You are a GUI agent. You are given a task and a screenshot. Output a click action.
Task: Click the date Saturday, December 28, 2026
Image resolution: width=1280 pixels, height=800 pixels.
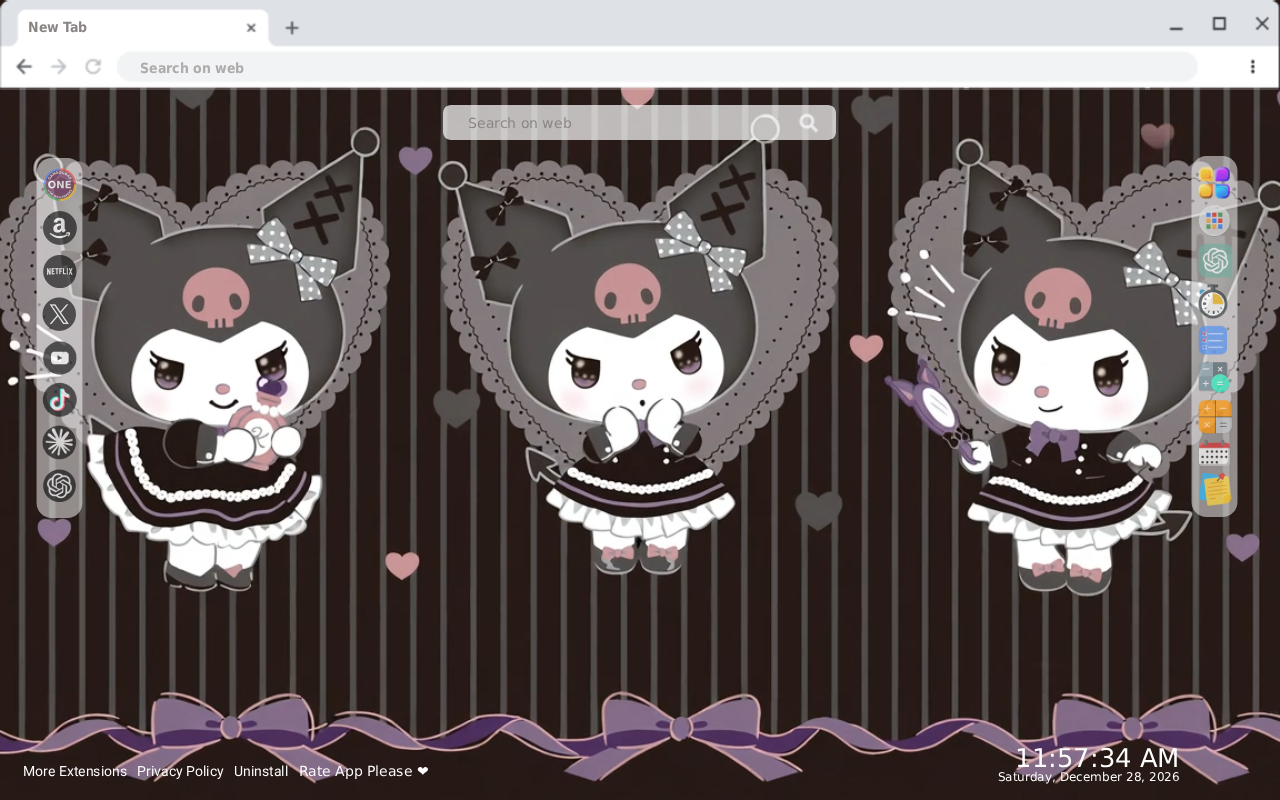point(1089,777)
